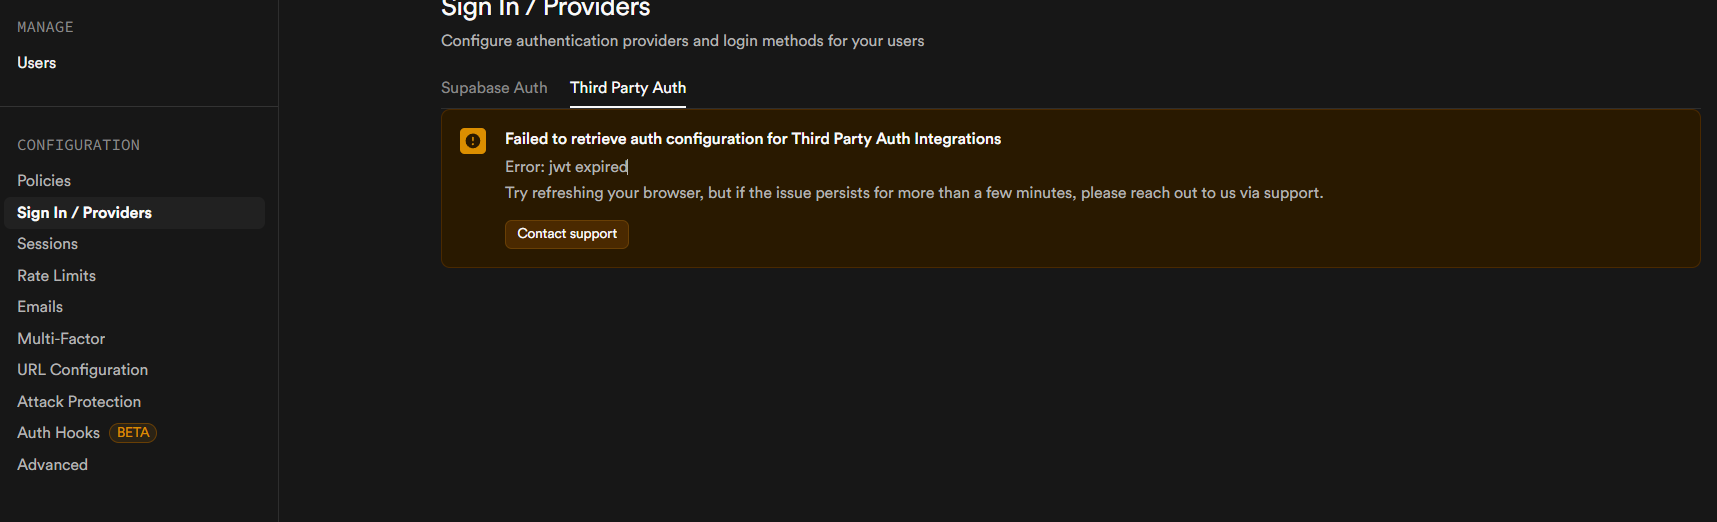Click the CONFIGURATION section header
The height and width of the screenshot is (522, 1717).
point(79,146)
